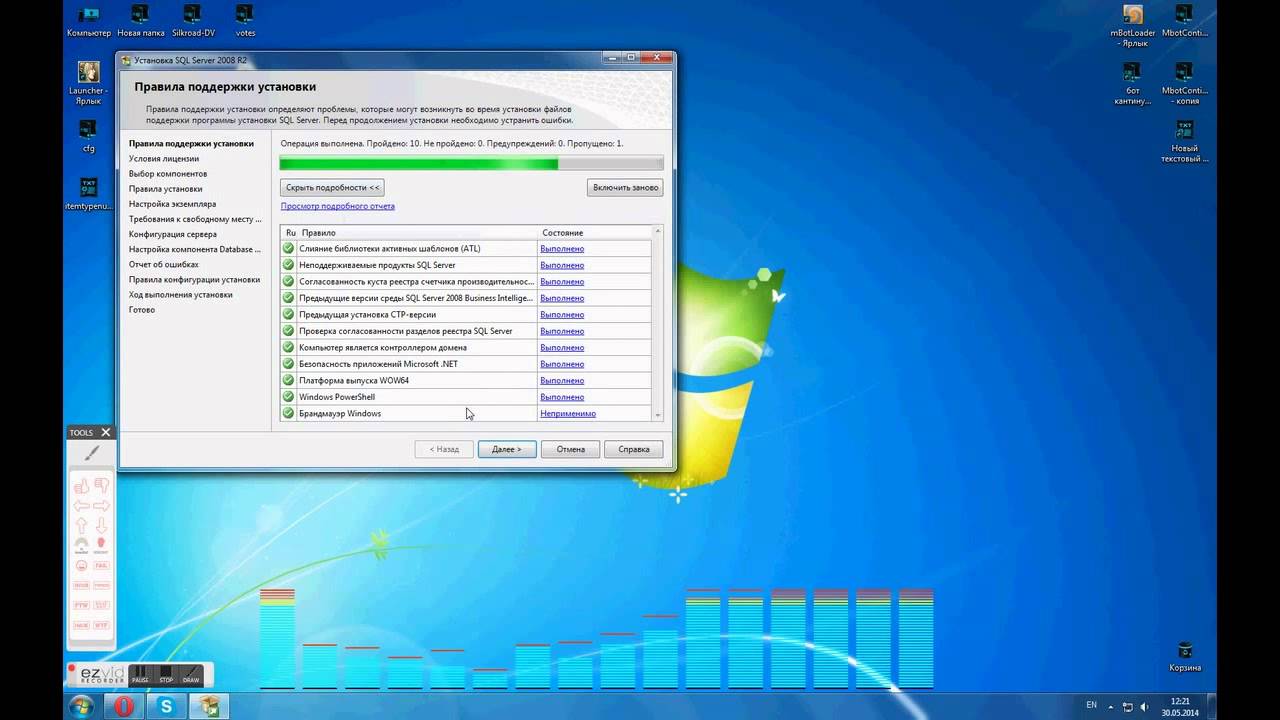
Task: Select the Компьютер desktop icon
Action: pyautogui.click(x=89, y=21)
